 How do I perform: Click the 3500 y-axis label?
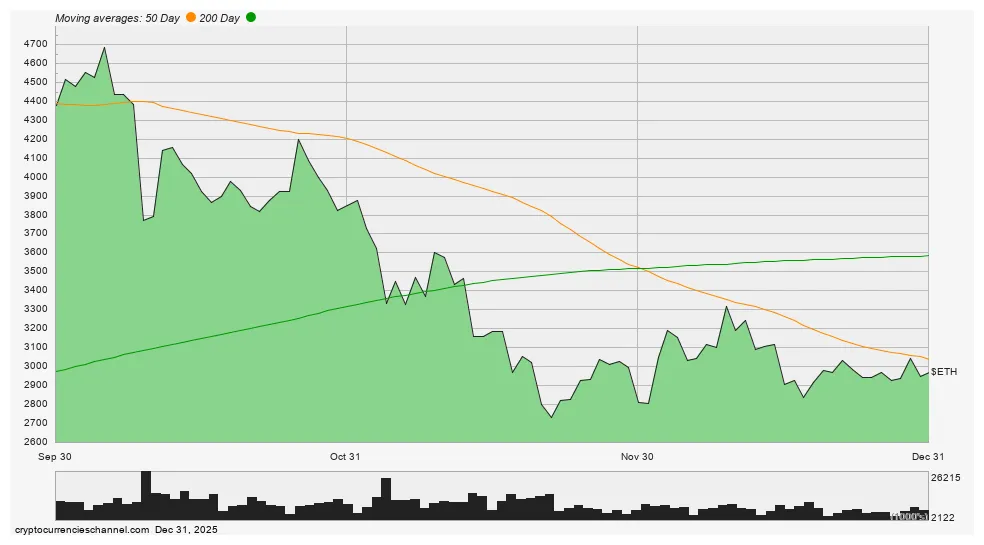(x=35, y=271)
